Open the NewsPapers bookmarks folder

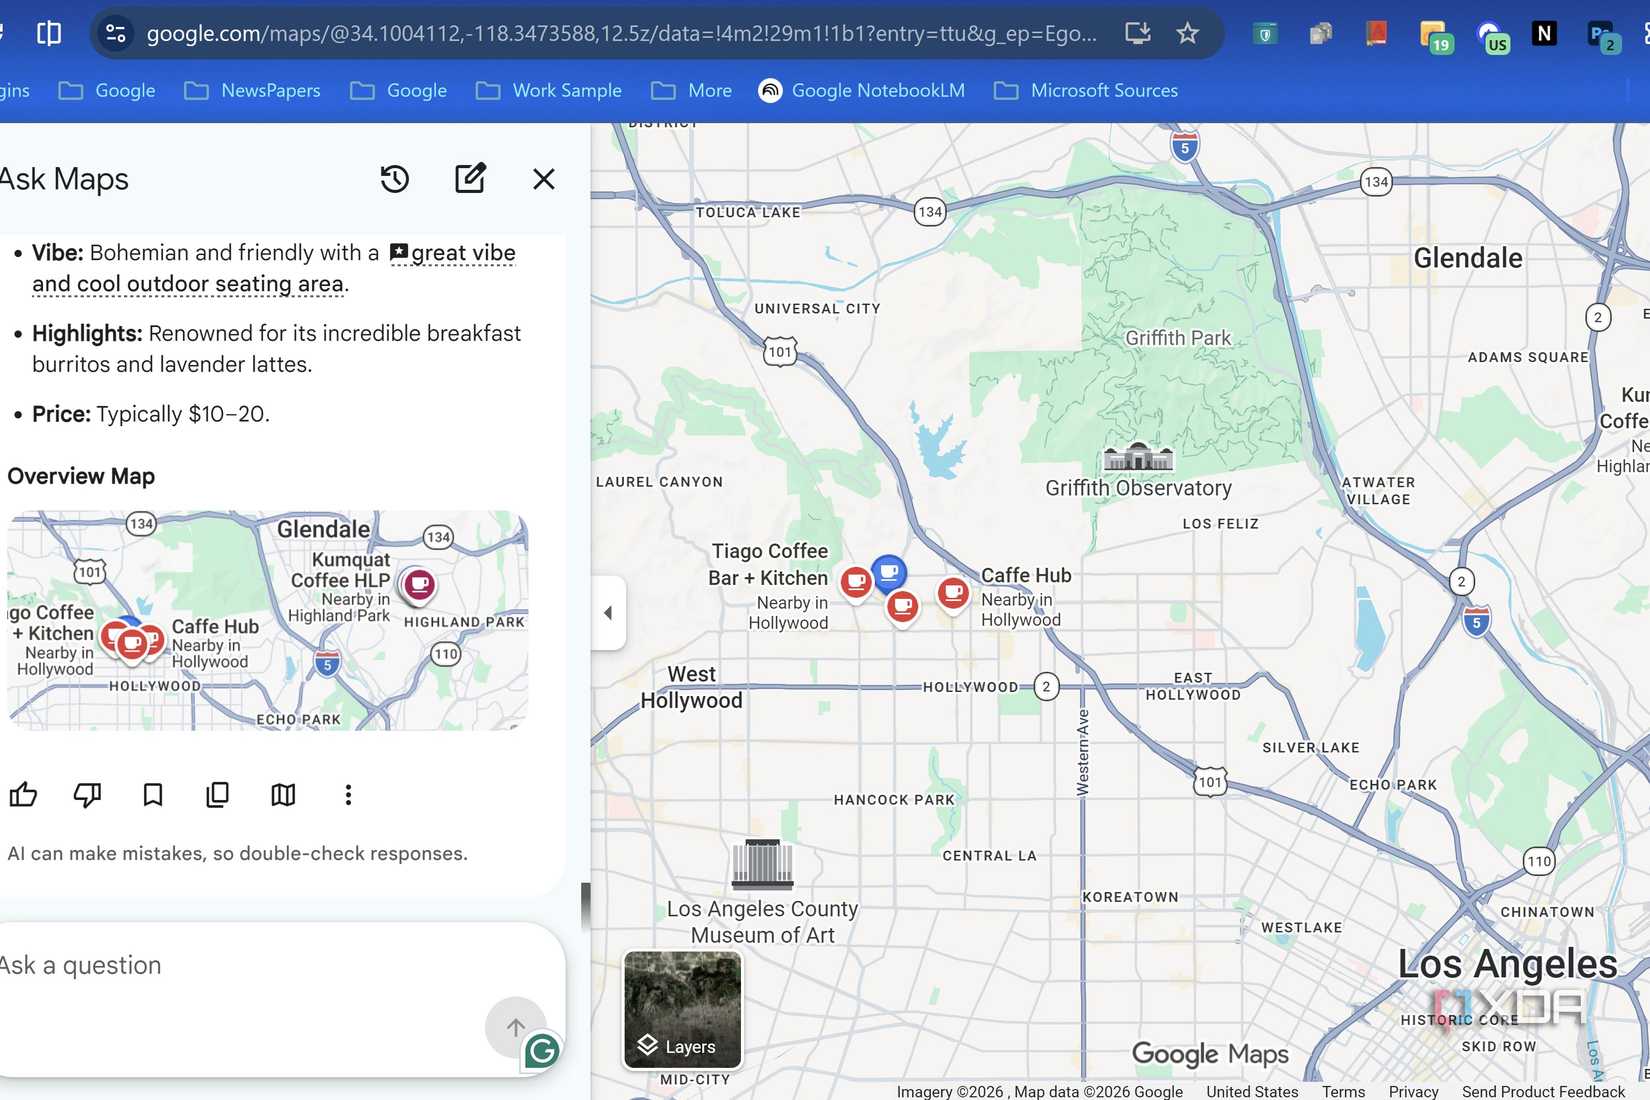click(252, 90)
